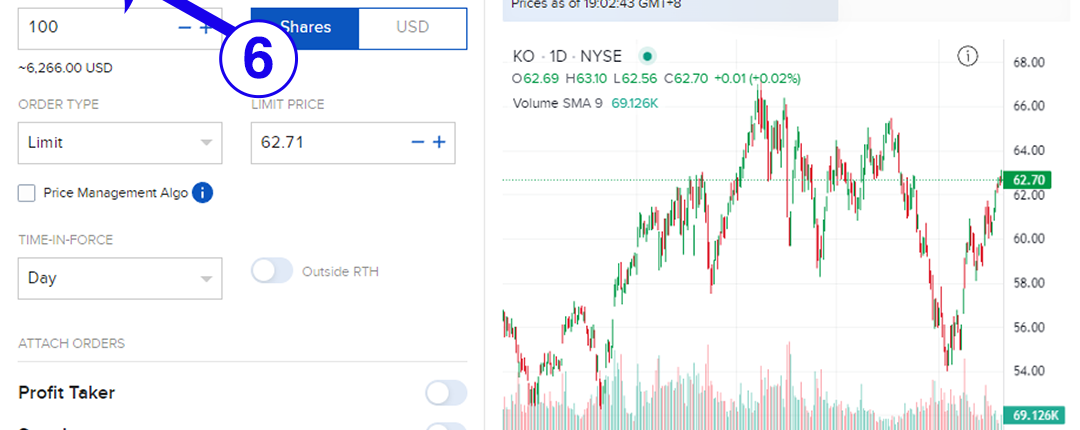The width and height of the screenshot is (1080, 430).
Task: Click the green 62.70 price axis label
Action: tap(1028, 180)
